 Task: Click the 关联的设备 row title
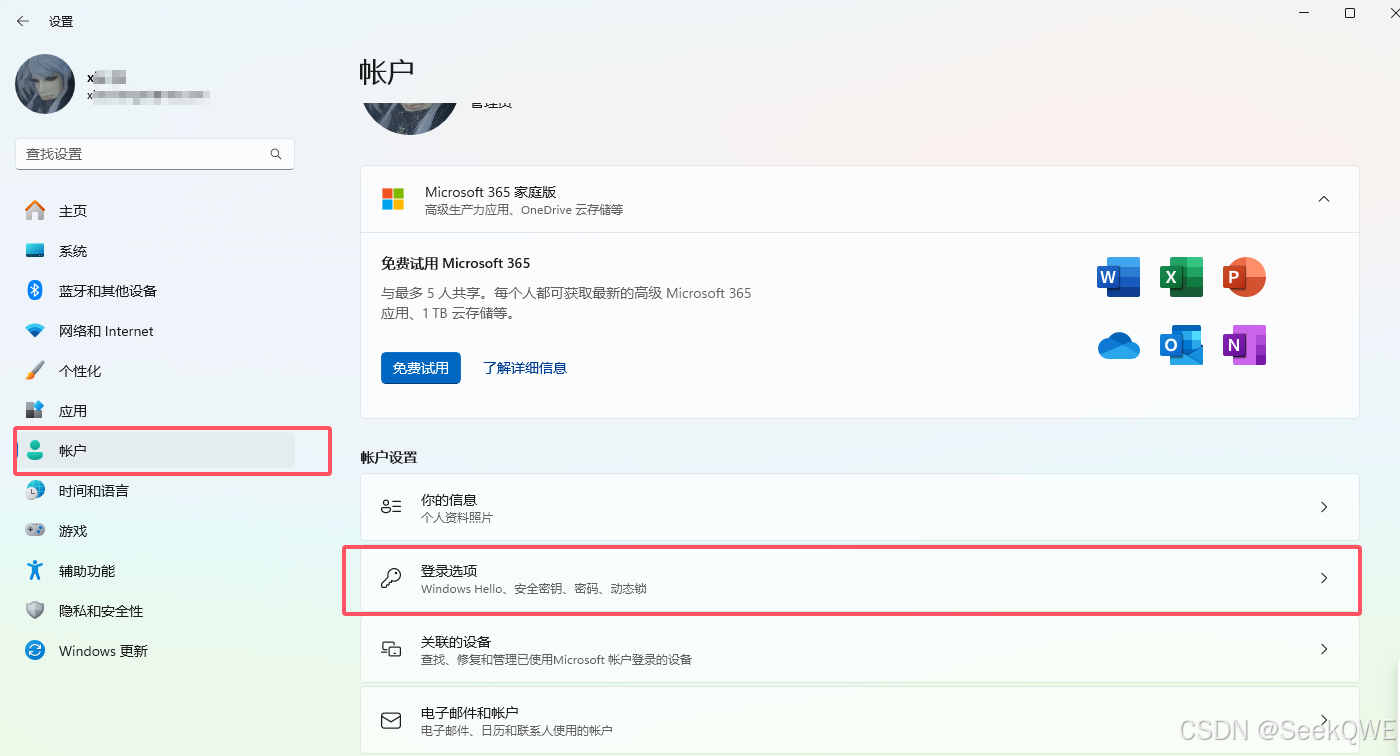[x=456, y=641]
